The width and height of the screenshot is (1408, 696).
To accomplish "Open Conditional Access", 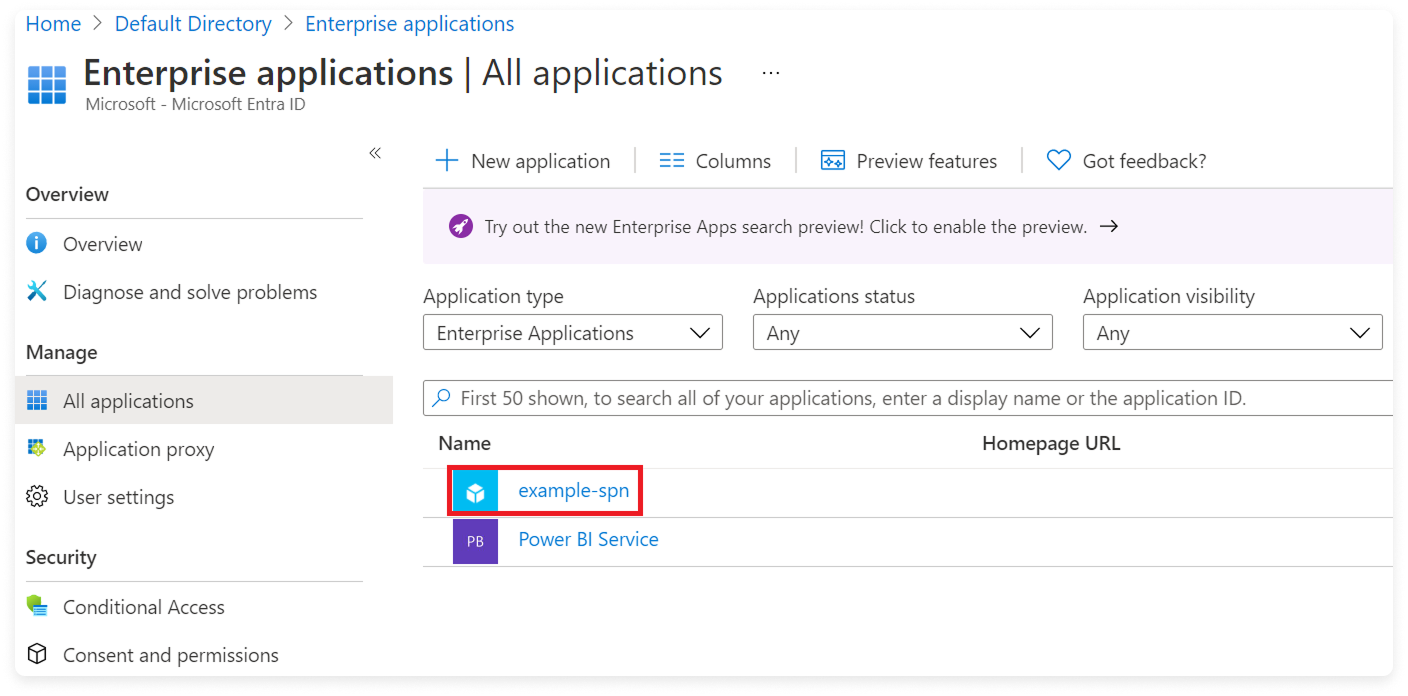I will point(143,607).
